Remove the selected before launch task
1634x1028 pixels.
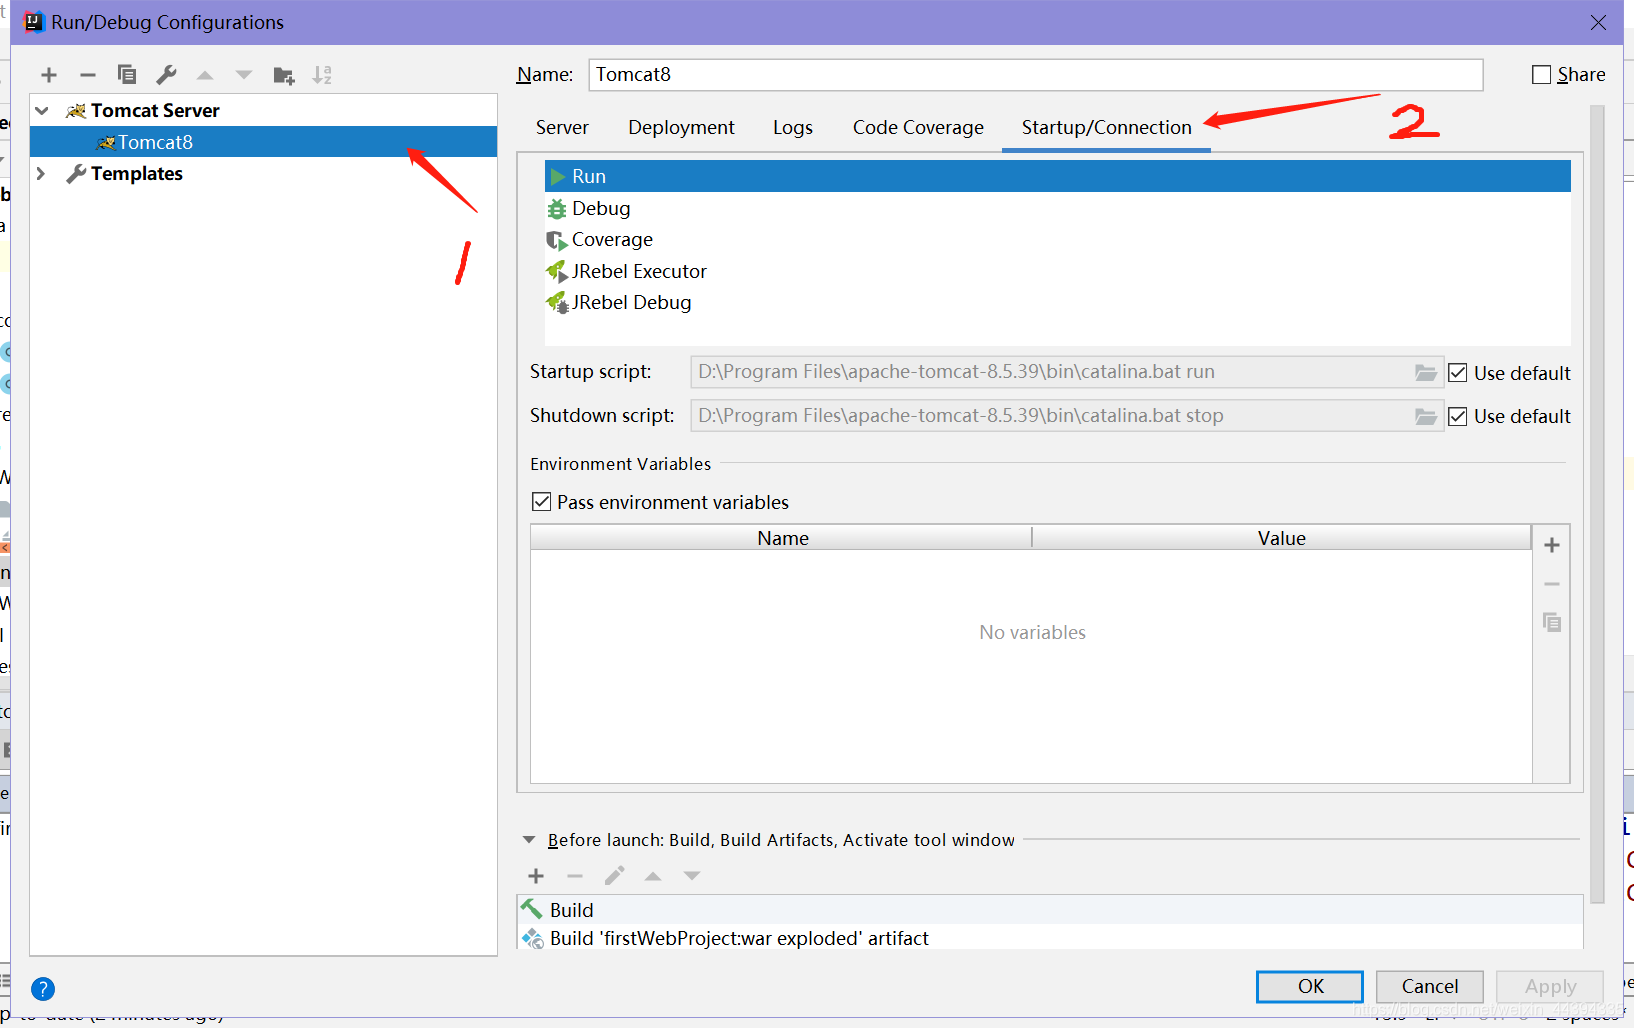tap(575, 876)
